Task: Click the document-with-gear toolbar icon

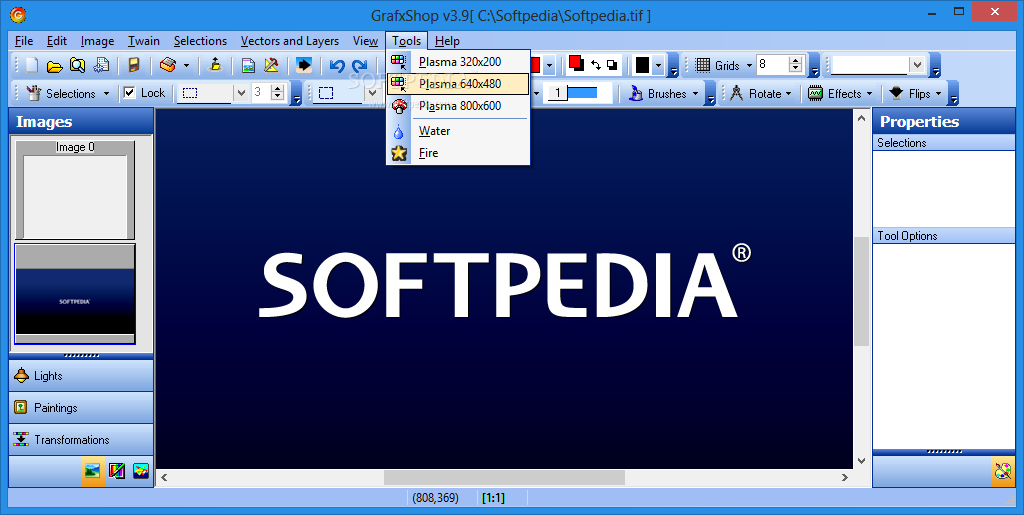Action: tap(101, 65)
